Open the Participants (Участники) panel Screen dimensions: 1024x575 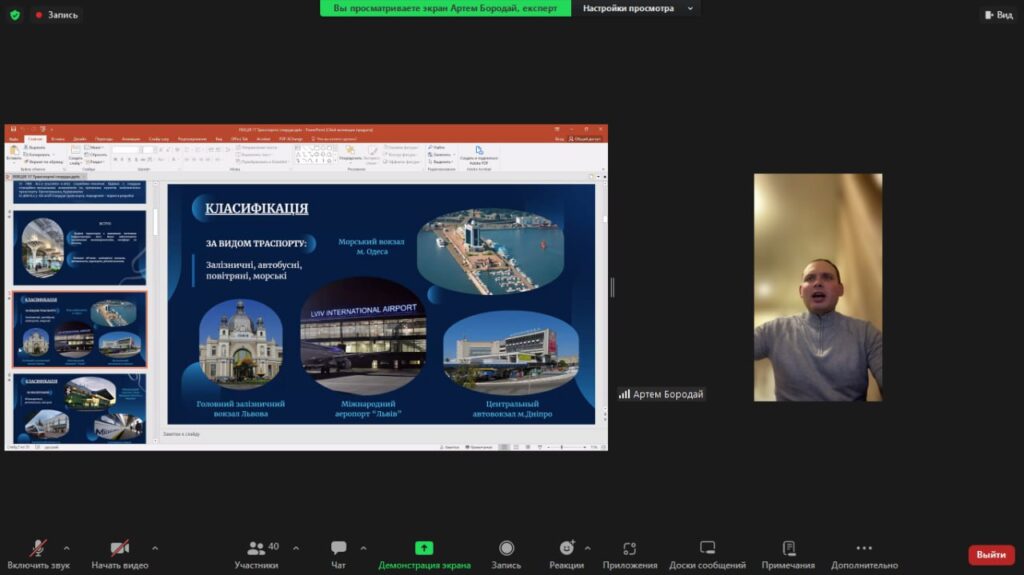(x=258, y=548)
